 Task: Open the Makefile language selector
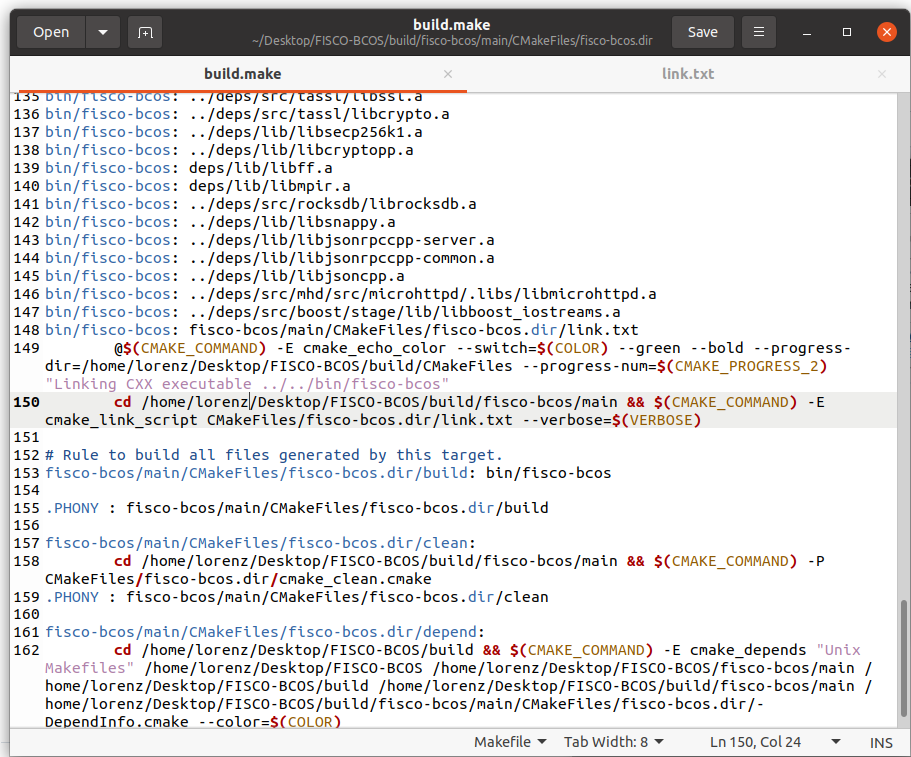(x=510, y=742)
